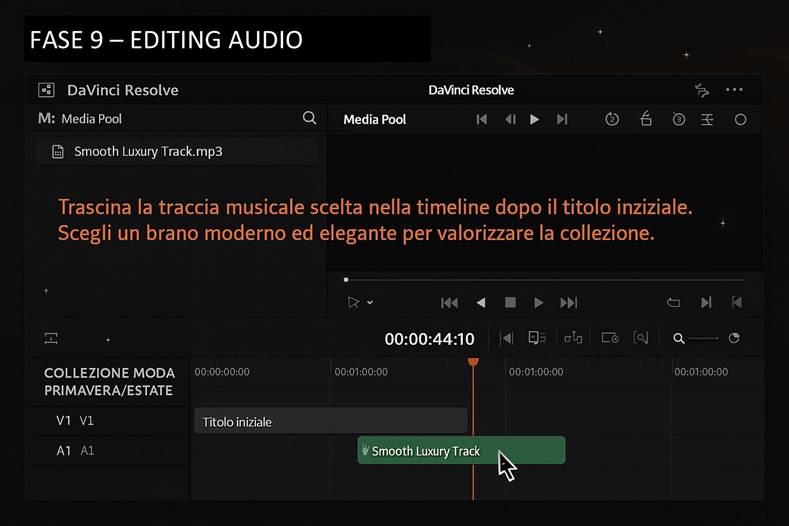Play in reverse in viewer transport

[481, 303]
